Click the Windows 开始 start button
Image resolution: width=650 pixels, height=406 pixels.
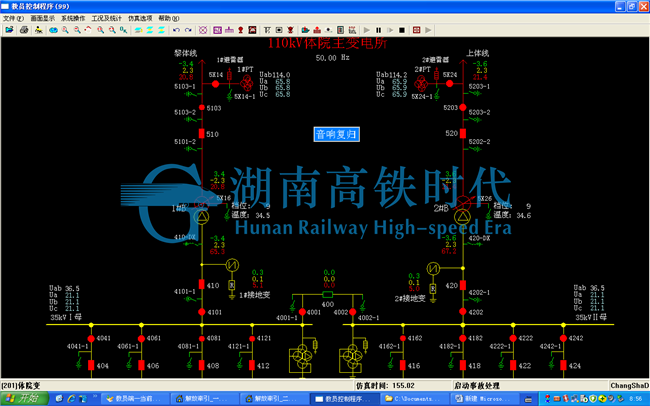pyautogui.click(x=24, y=399)
